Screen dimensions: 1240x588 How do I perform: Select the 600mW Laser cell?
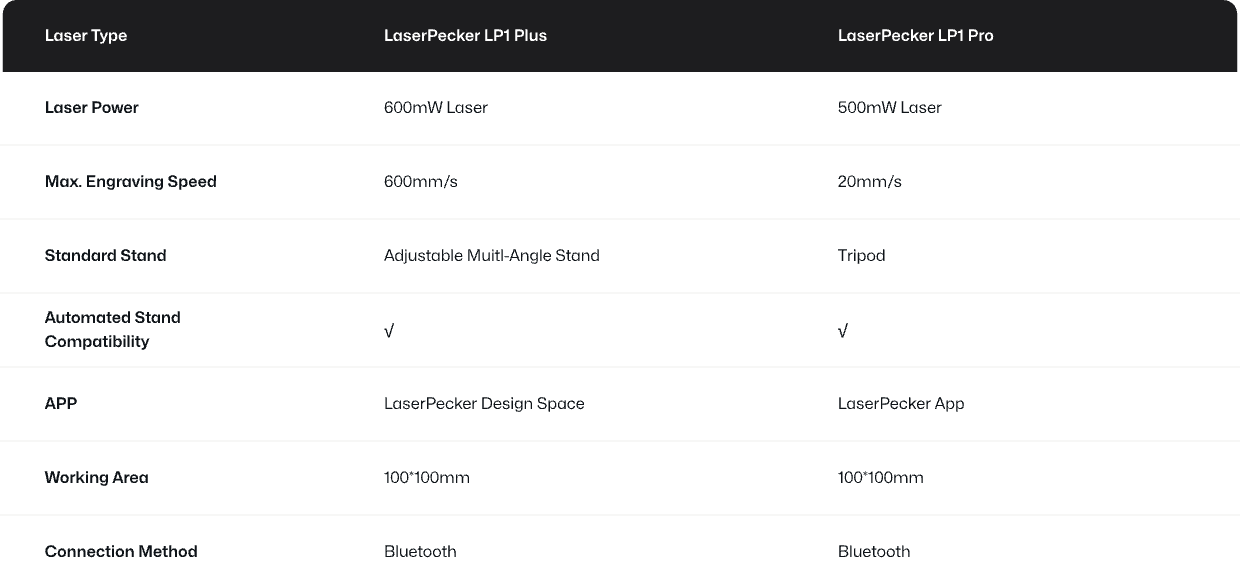click(435, 108)
